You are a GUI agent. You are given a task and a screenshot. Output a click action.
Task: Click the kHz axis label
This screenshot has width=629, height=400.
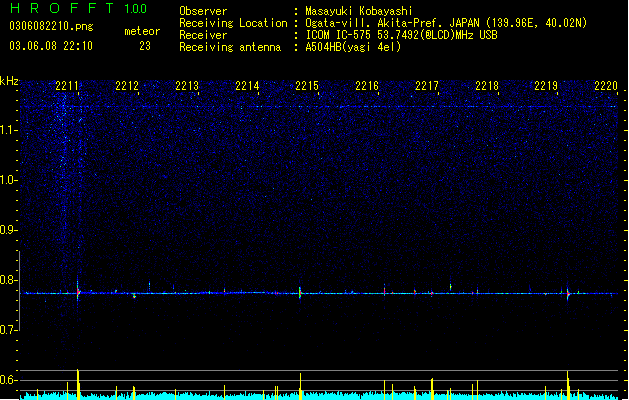point(9,81)
